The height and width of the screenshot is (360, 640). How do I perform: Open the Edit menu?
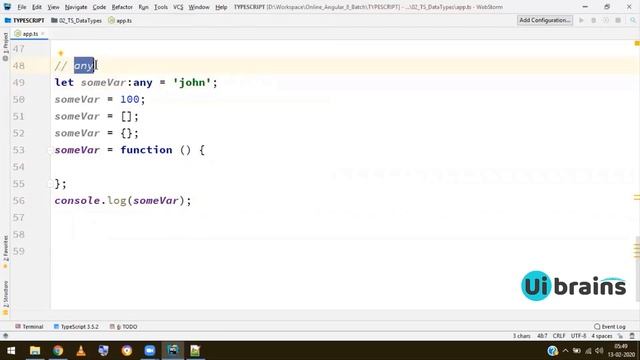[37, 7]
